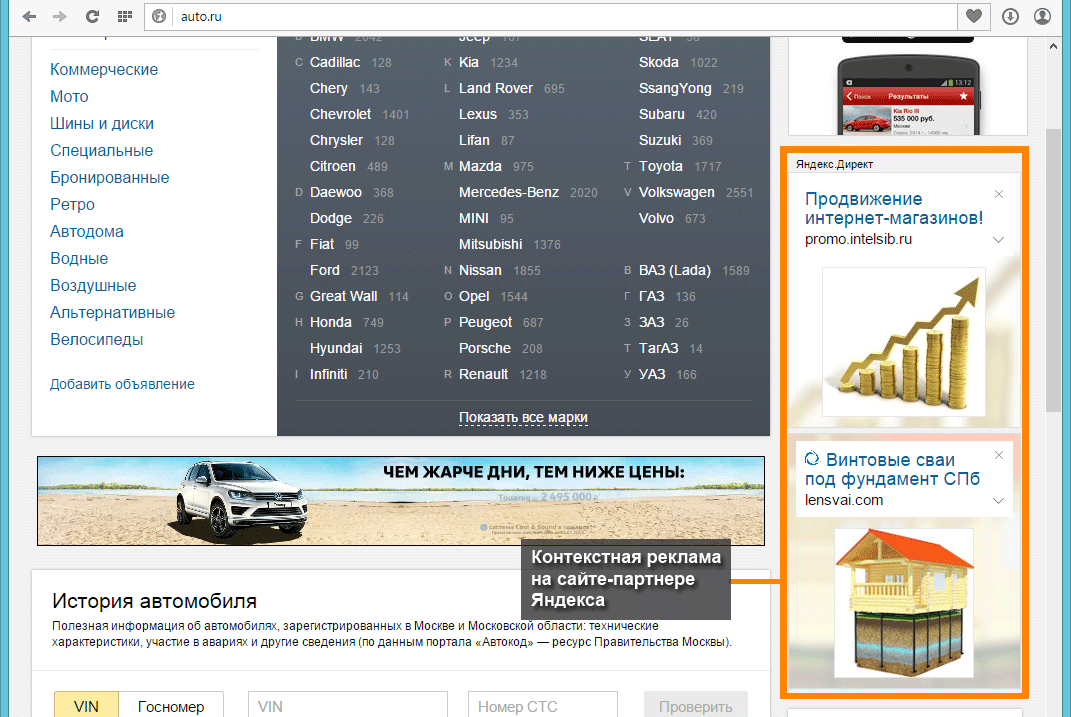Click the page scroll up arrow
Image resolution: width=1071 pixels, height=717 pixels.
[x=1053, y=47]
